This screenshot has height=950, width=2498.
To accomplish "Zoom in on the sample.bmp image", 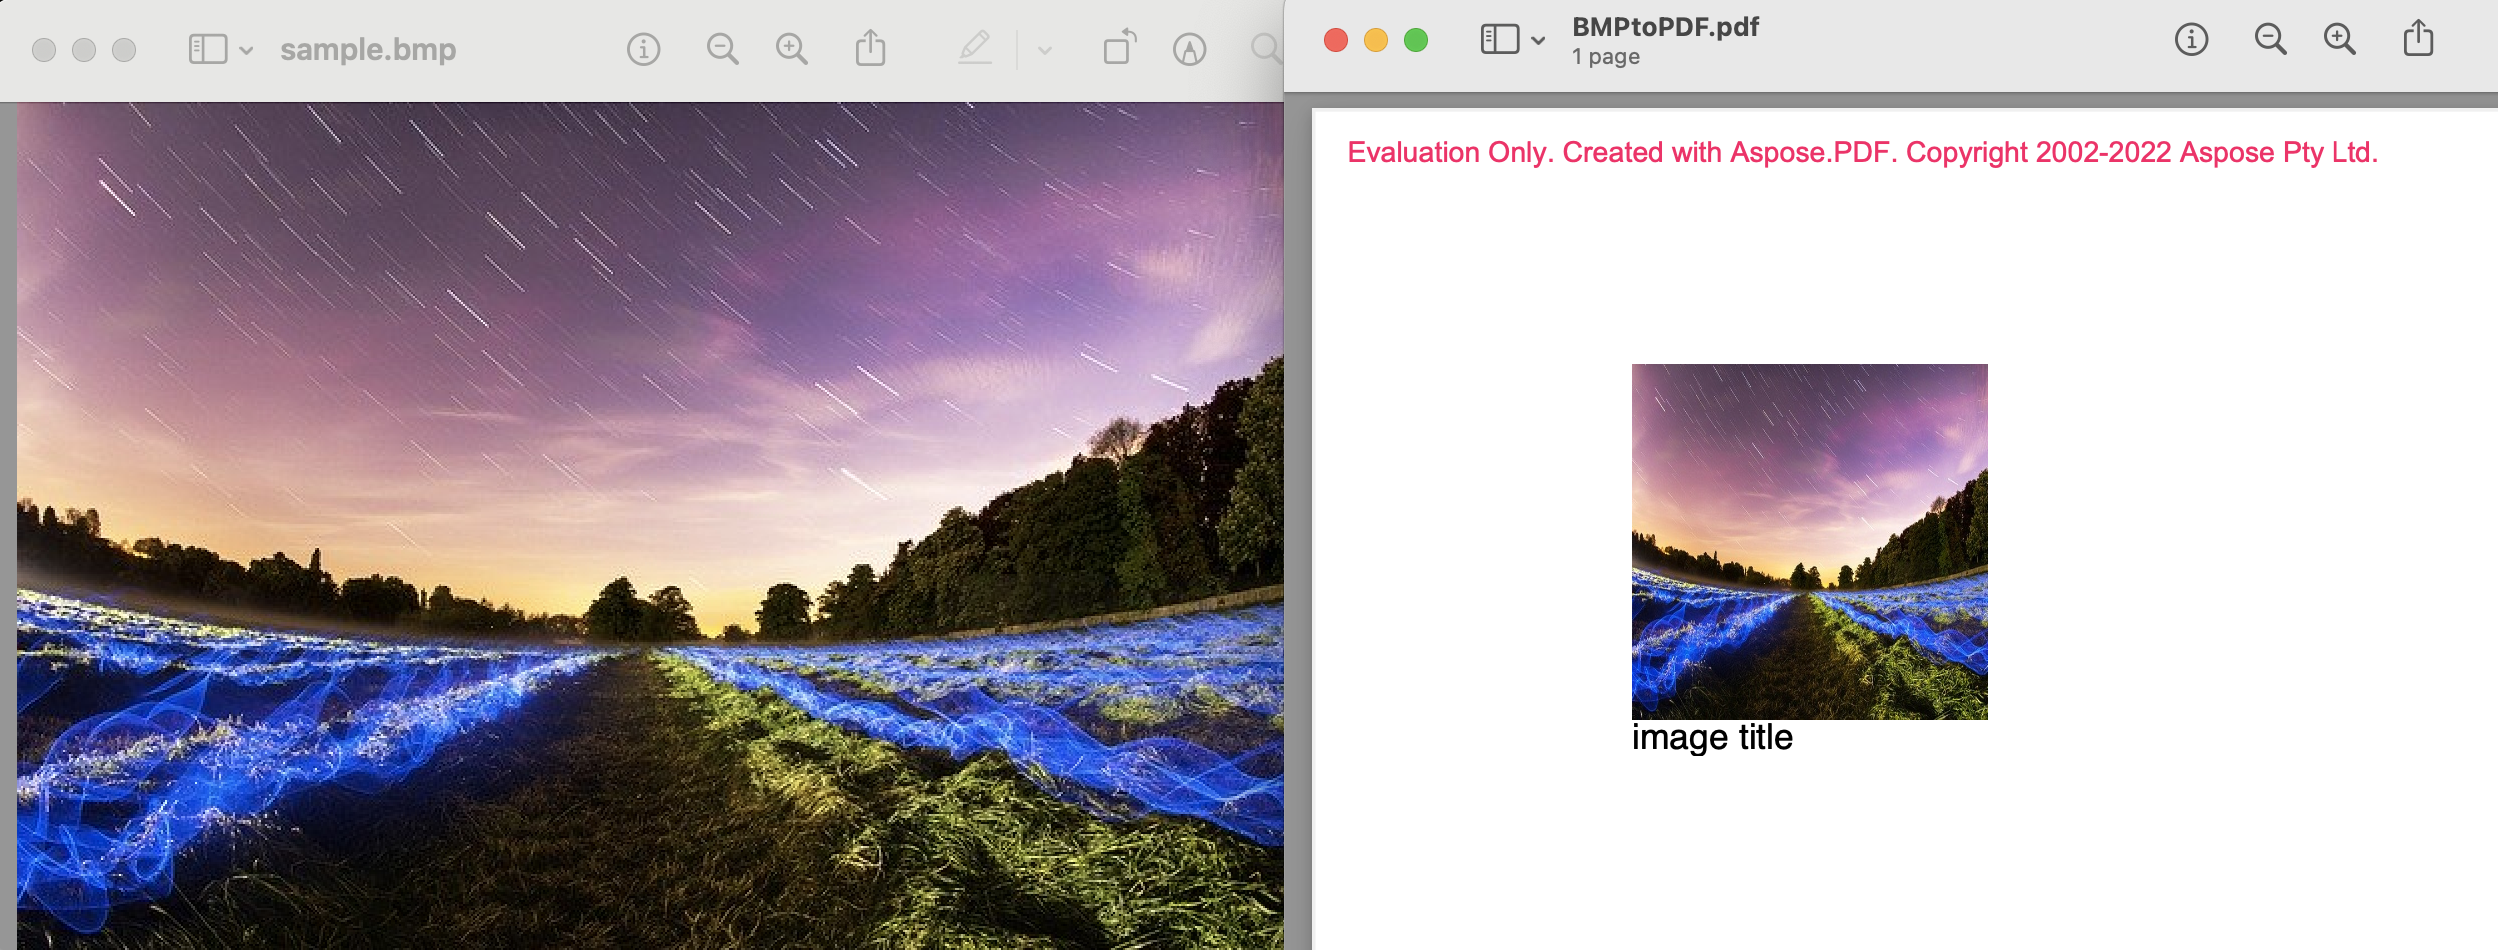I will tap(789, 47).
